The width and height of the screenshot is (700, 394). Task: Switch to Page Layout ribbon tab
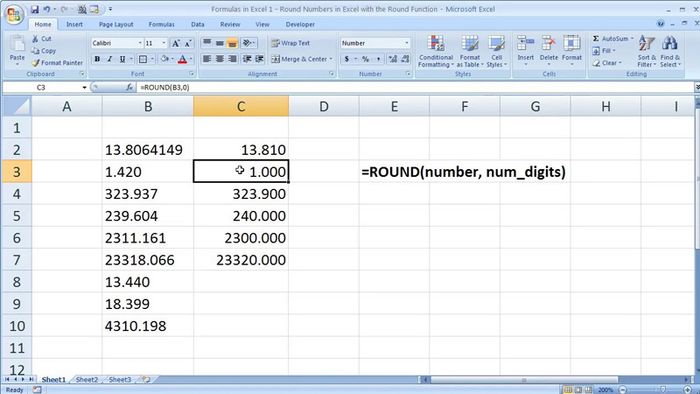[116, 25]
